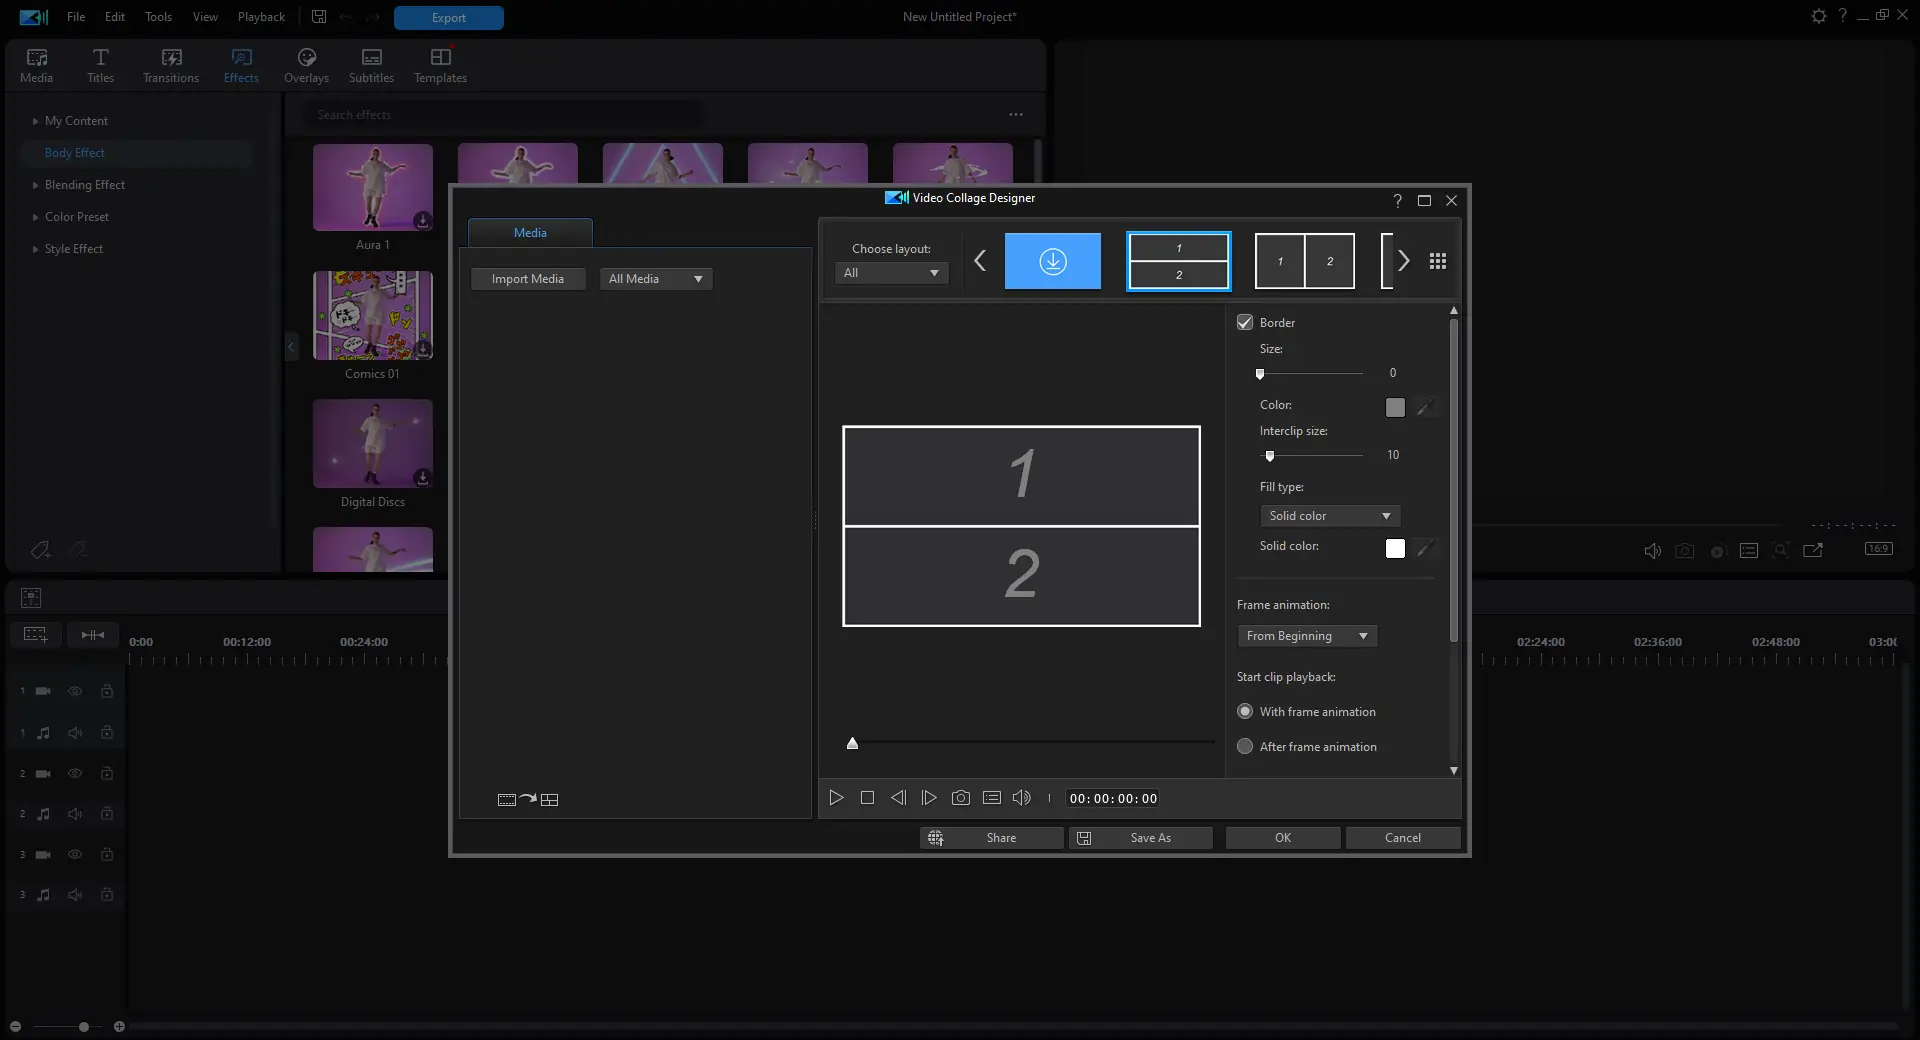1920x1040 pixels.
Task: Stop the collage preview playback
Action: [x=867, y=798]
